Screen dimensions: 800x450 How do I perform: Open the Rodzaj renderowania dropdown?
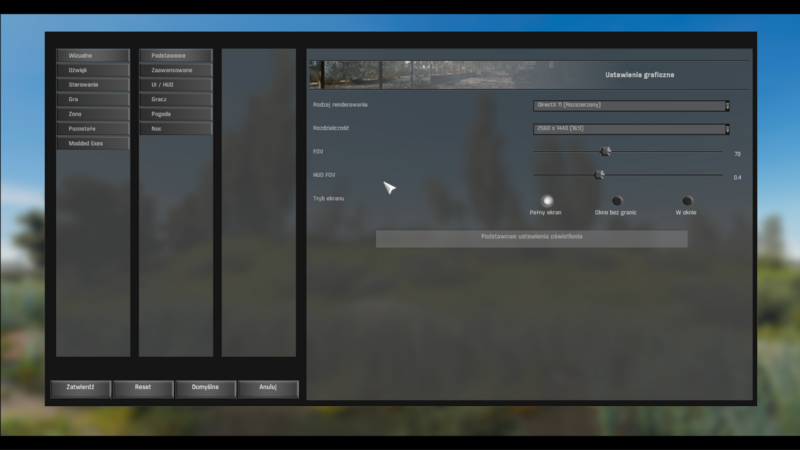tap(630, 105)
